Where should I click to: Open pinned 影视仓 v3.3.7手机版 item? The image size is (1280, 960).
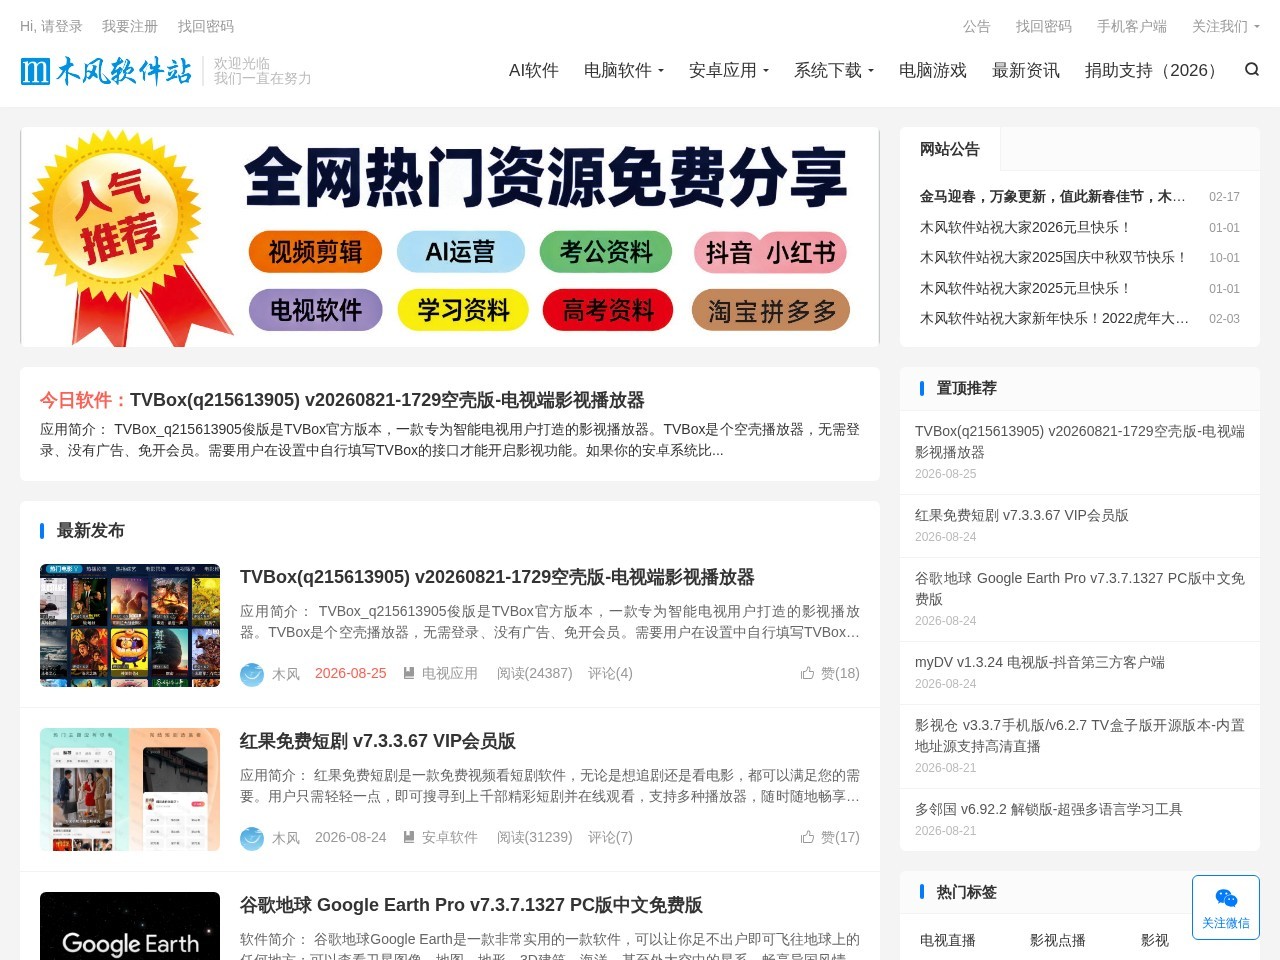(x=1080, y=736)
